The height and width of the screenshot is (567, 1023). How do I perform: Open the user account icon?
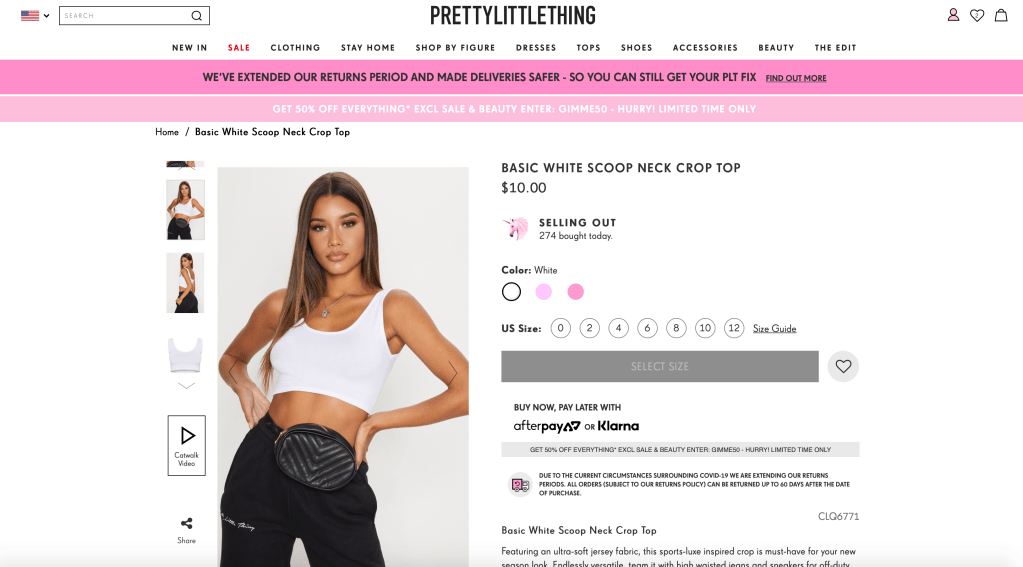tap(953, 15)
